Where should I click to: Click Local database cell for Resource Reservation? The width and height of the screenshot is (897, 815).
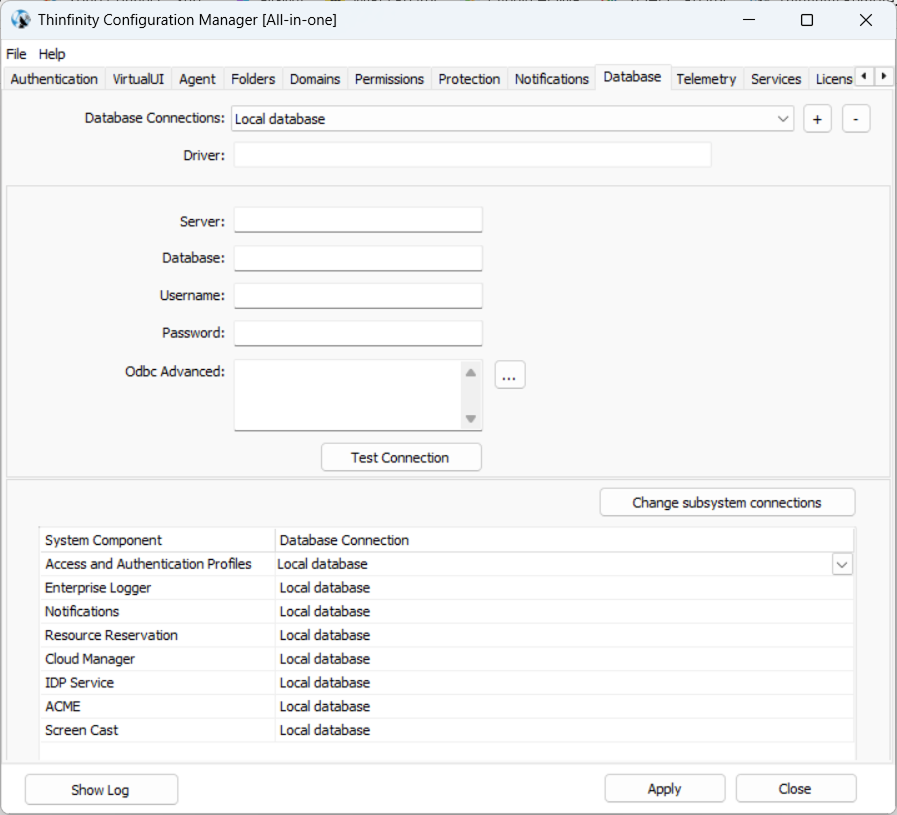pos(564,635)
